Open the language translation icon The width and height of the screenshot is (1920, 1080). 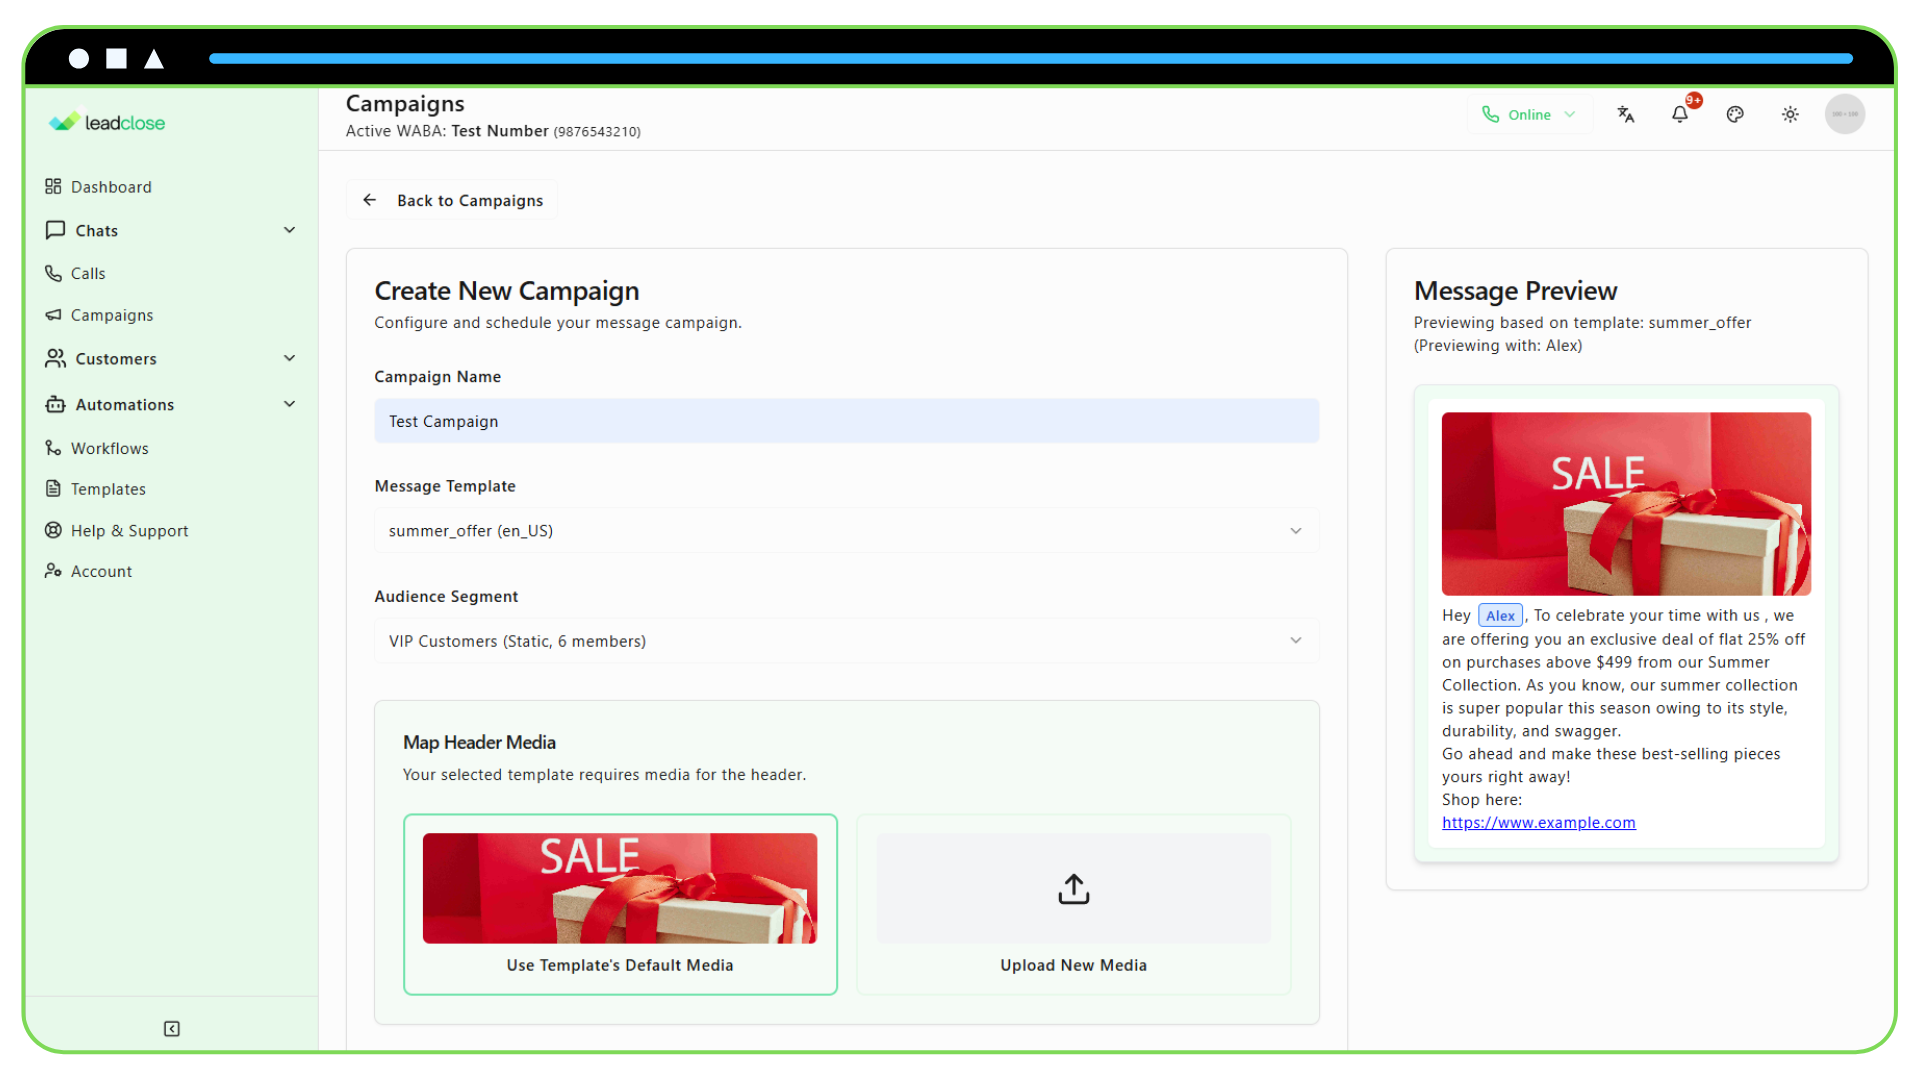click(1626, 114)
